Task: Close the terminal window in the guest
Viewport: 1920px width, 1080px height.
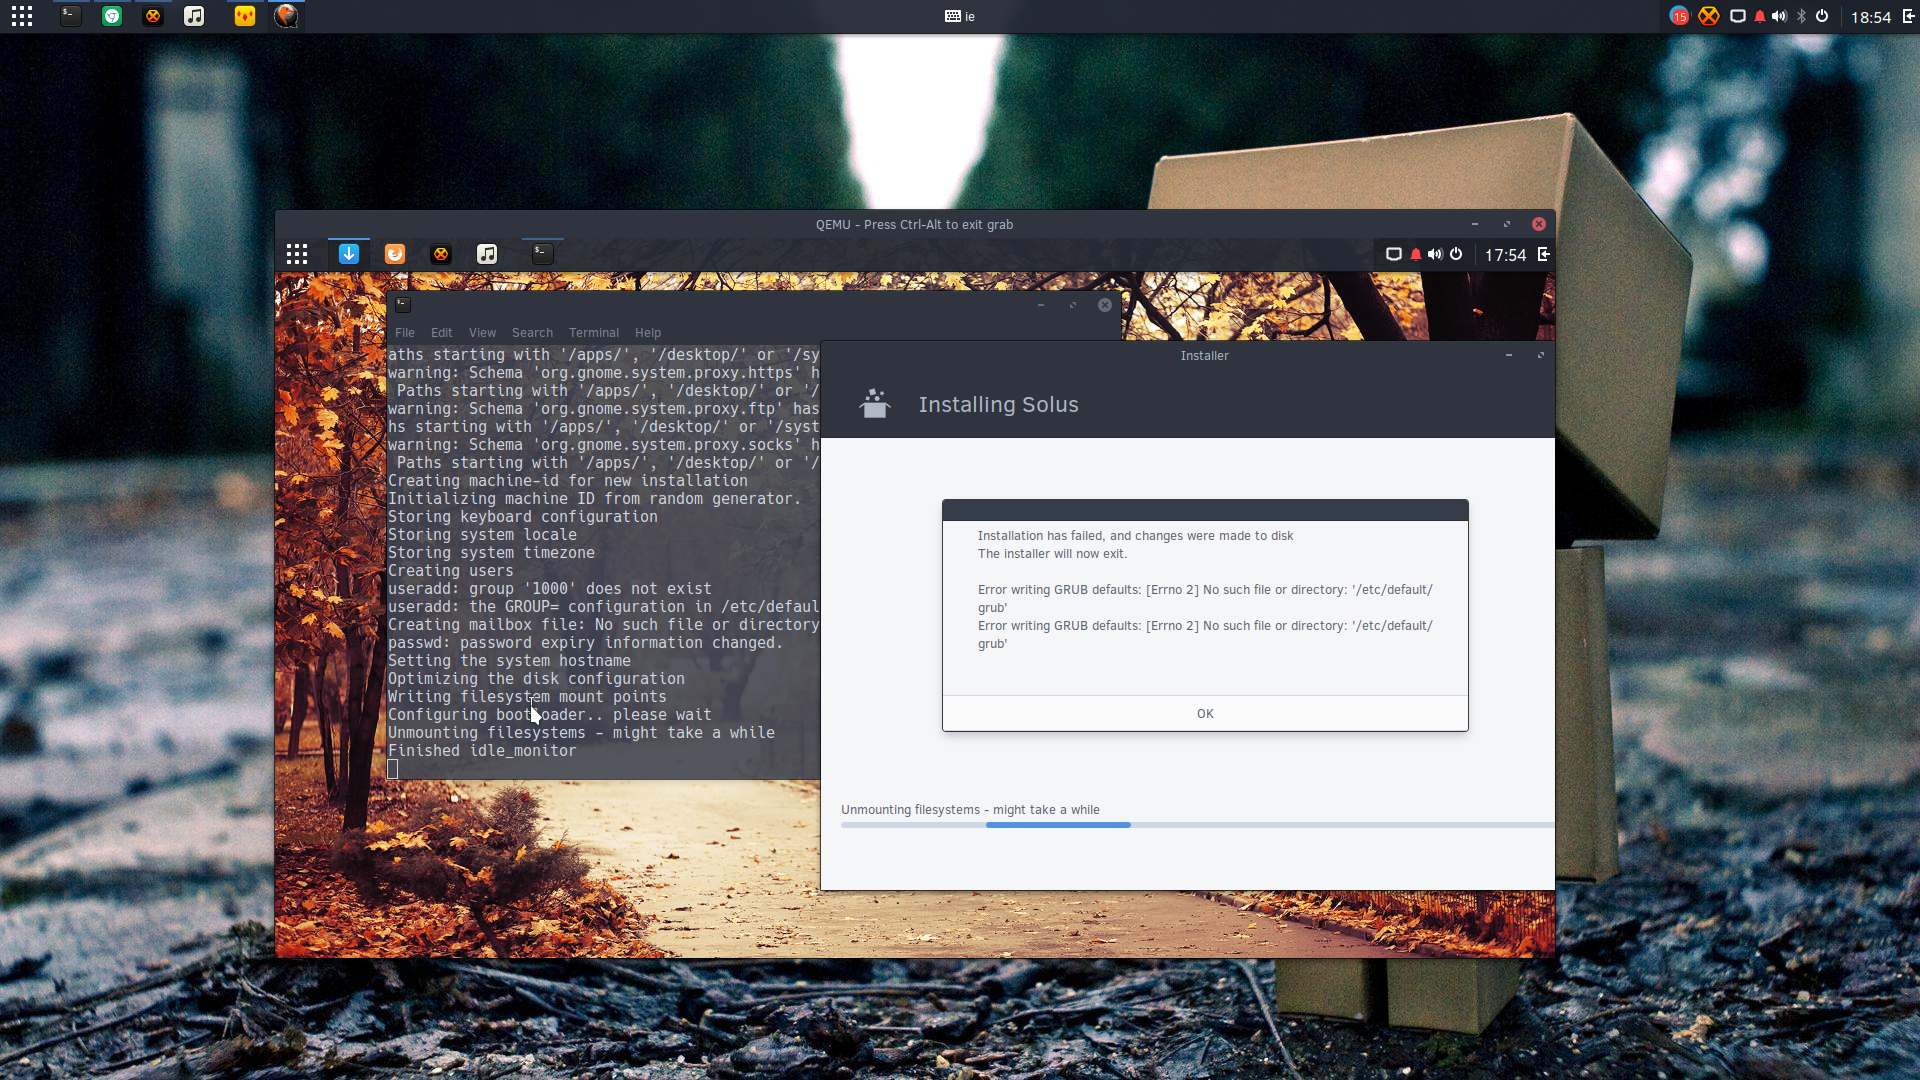Action: [x=1105, y=305]
